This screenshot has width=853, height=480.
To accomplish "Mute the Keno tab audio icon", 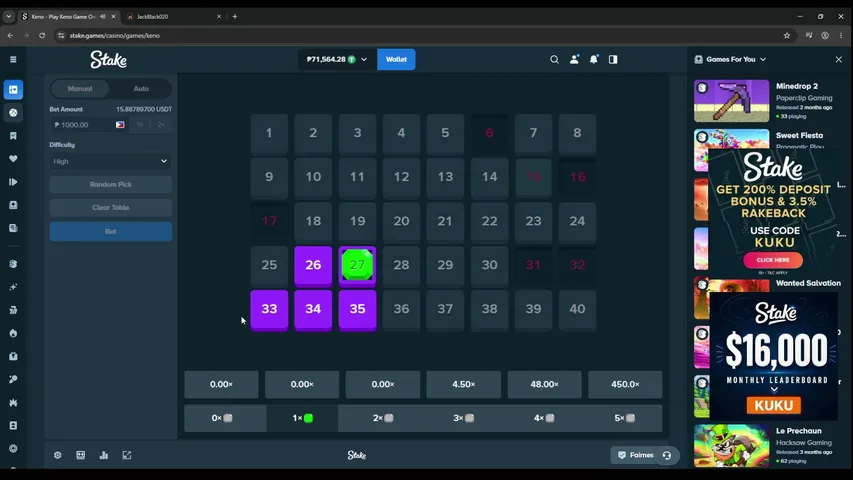I will click(x=103, y=16).
